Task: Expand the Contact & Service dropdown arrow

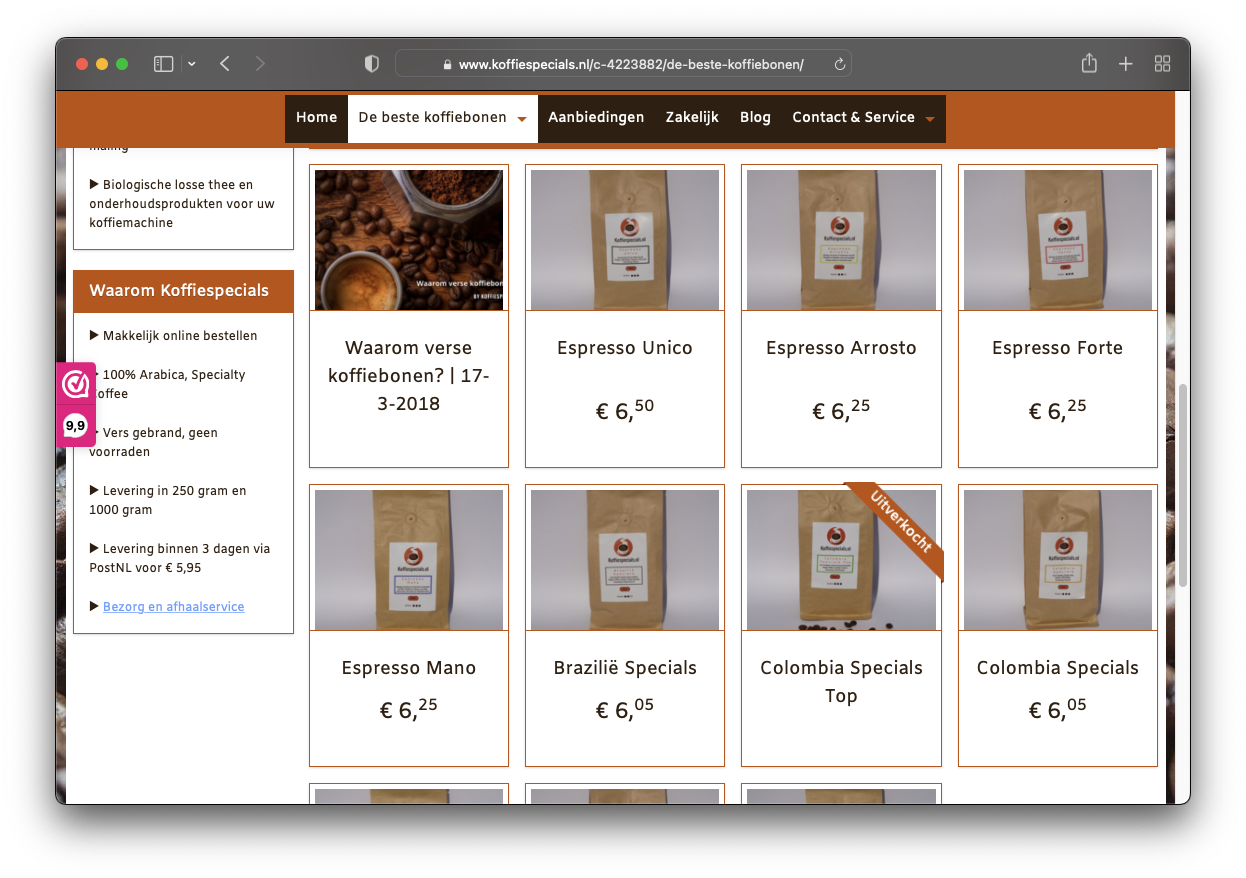Action: click(930, 120)
